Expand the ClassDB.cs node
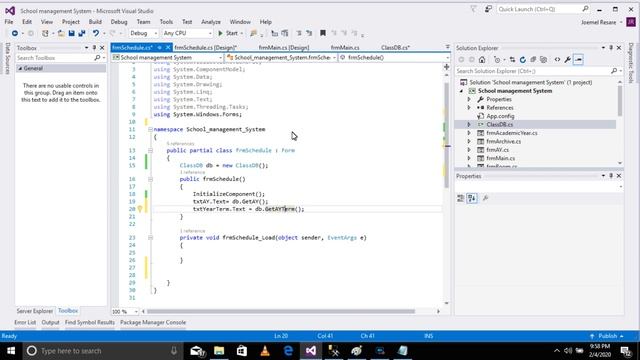This screenshot has width=640, height=360. (x=469, y=124)
